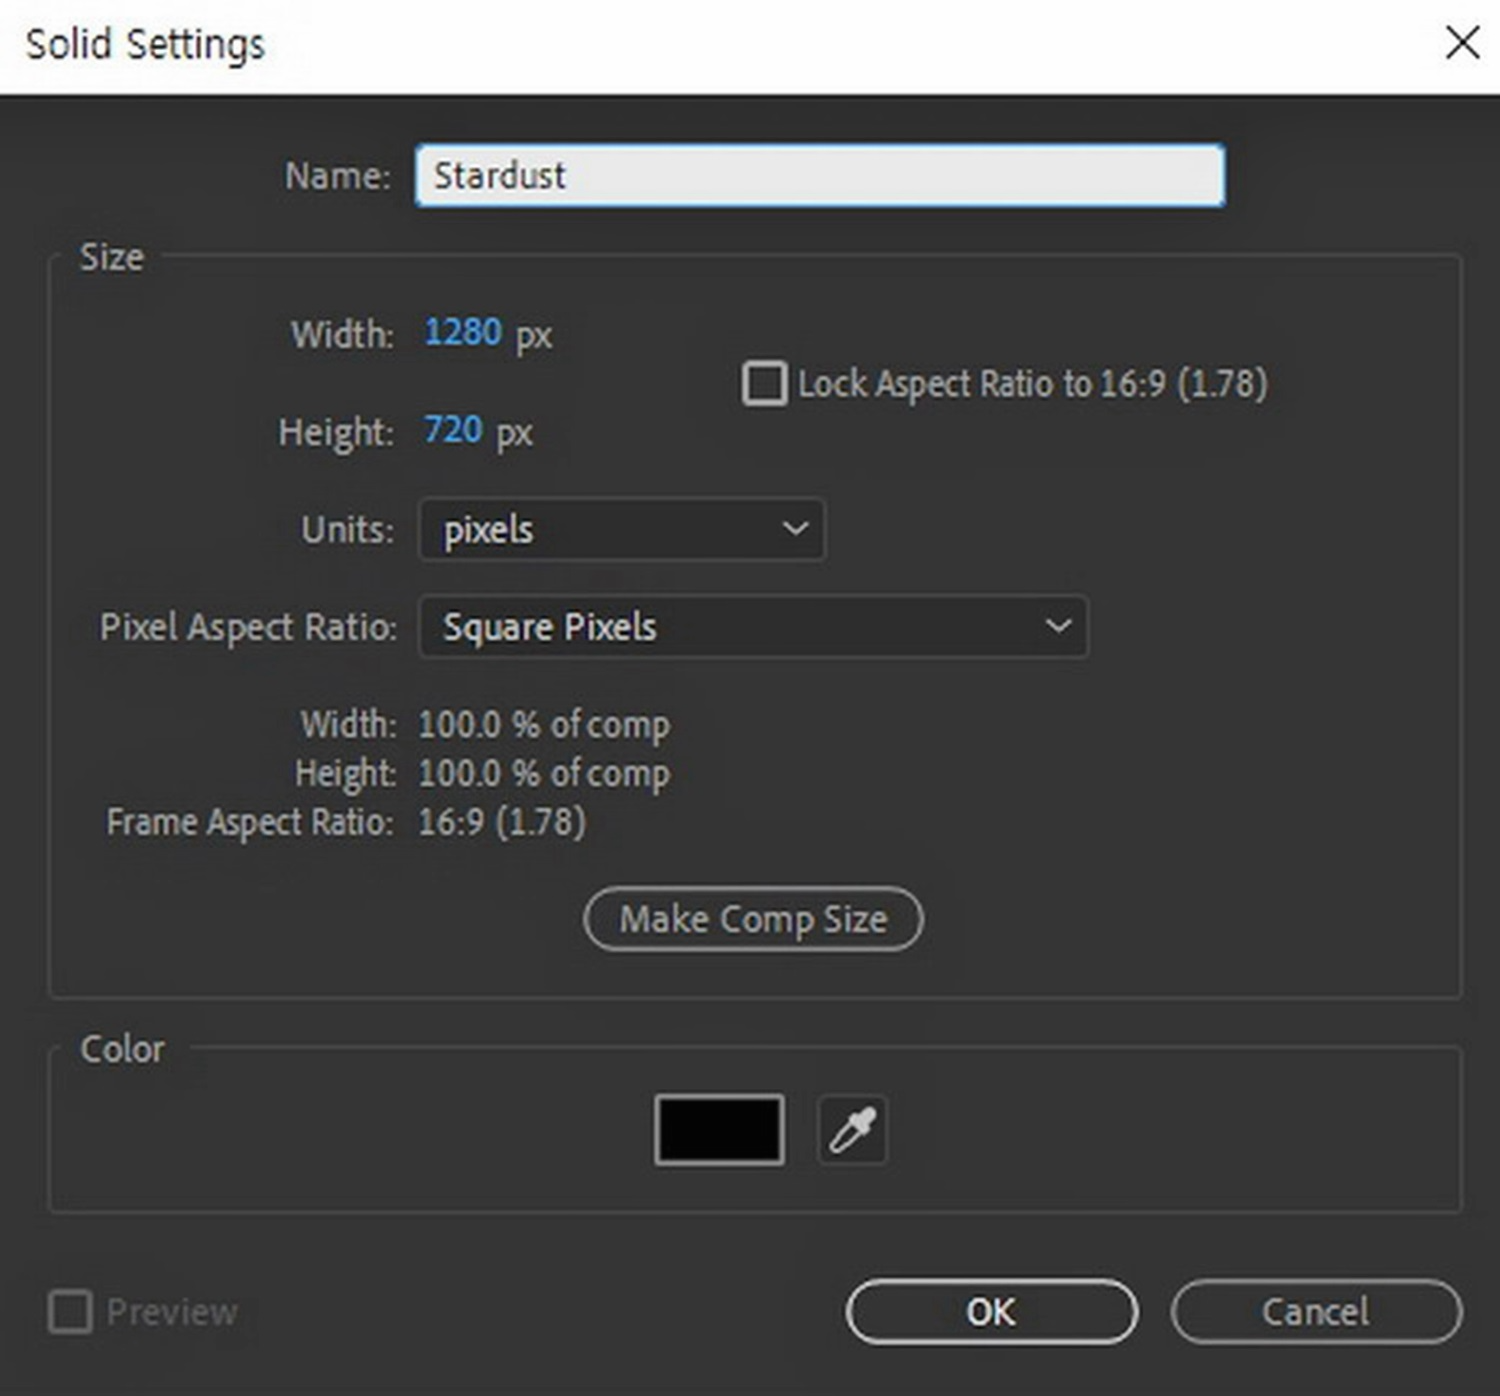Click the Width 100.0 % of comp text

click(544, 725)
